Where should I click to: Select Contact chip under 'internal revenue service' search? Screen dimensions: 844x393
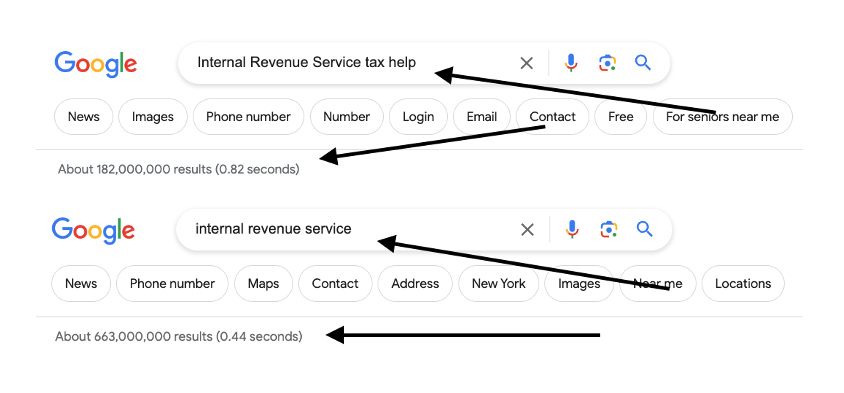point(335,284)
